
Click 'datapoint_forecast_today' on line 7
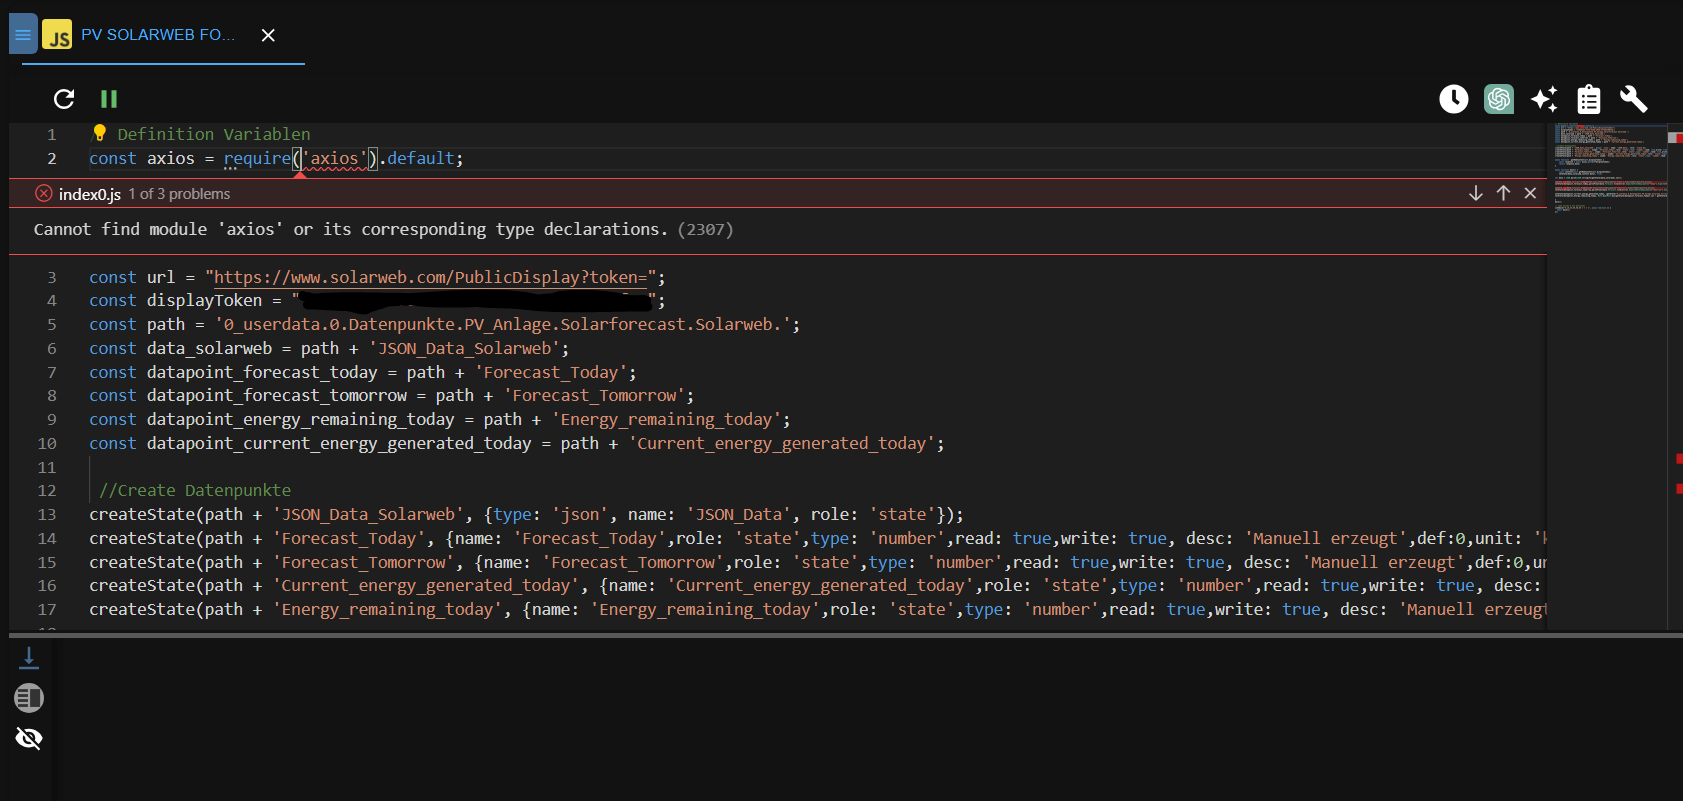pos(262,372)
